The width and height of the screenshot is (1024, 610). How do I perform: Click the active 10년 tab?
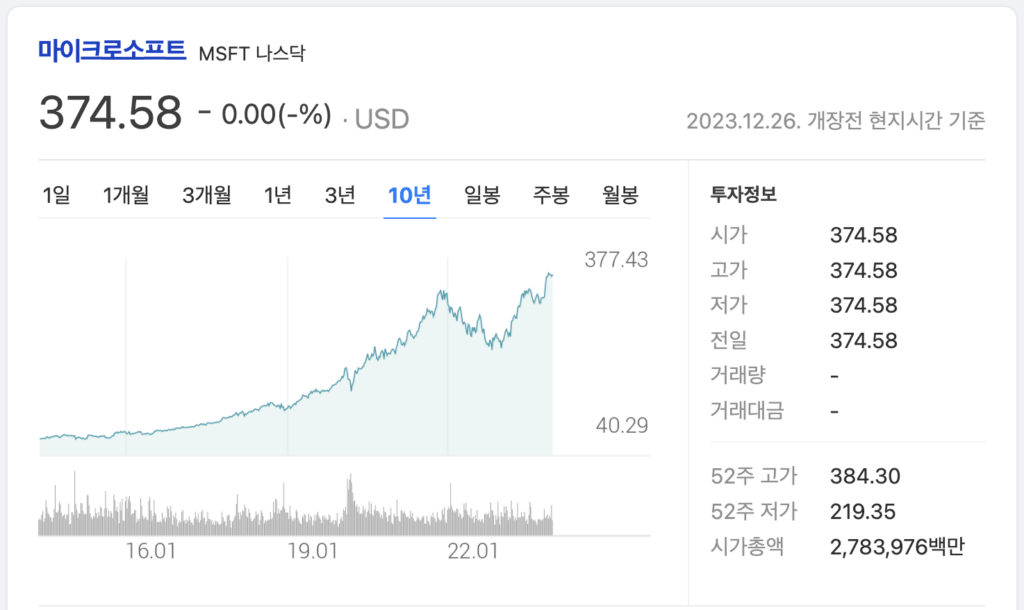[x=410, y=196]
